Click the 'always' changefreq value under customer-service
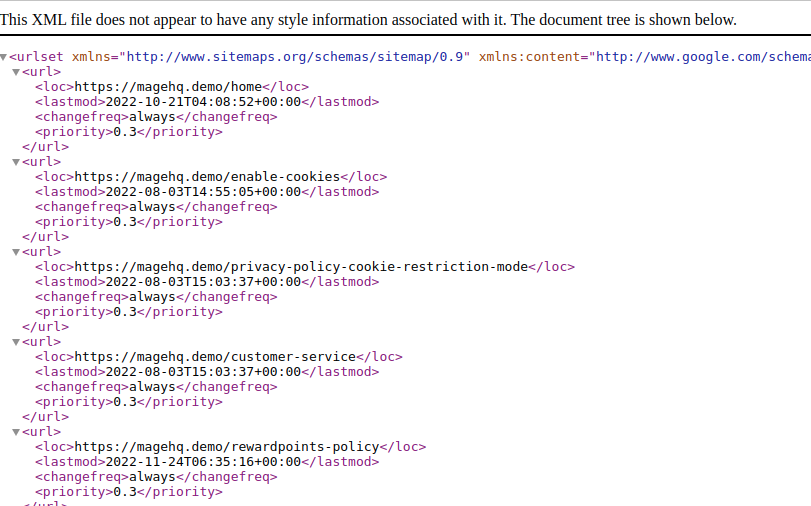Screen dimensions: 811x506 152,386
